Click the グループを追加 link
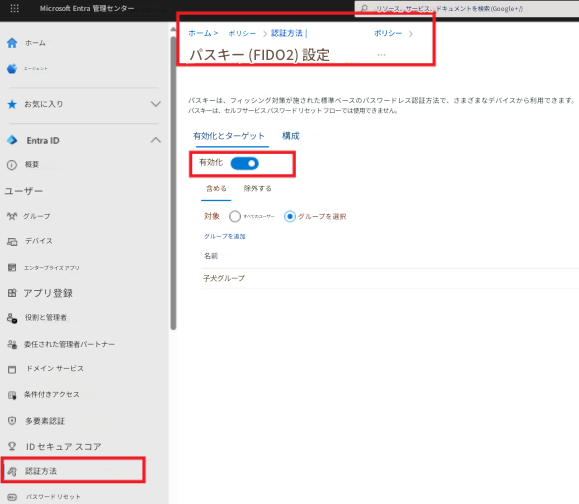The image size is (579, 504). pyautogui.click(x=225, y=236)
